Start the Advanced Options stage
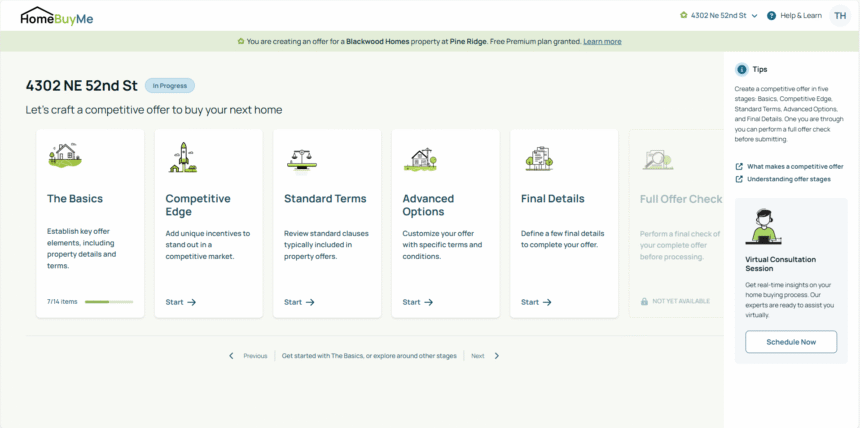This screenshot has width=860, height=428. click(x=417, y=302)
